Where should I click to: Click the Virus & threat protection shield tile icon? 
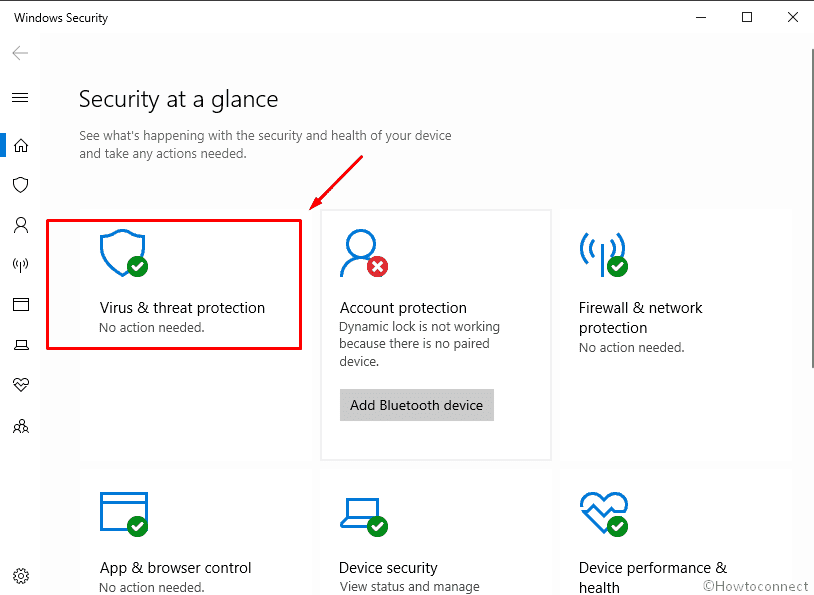124,253
